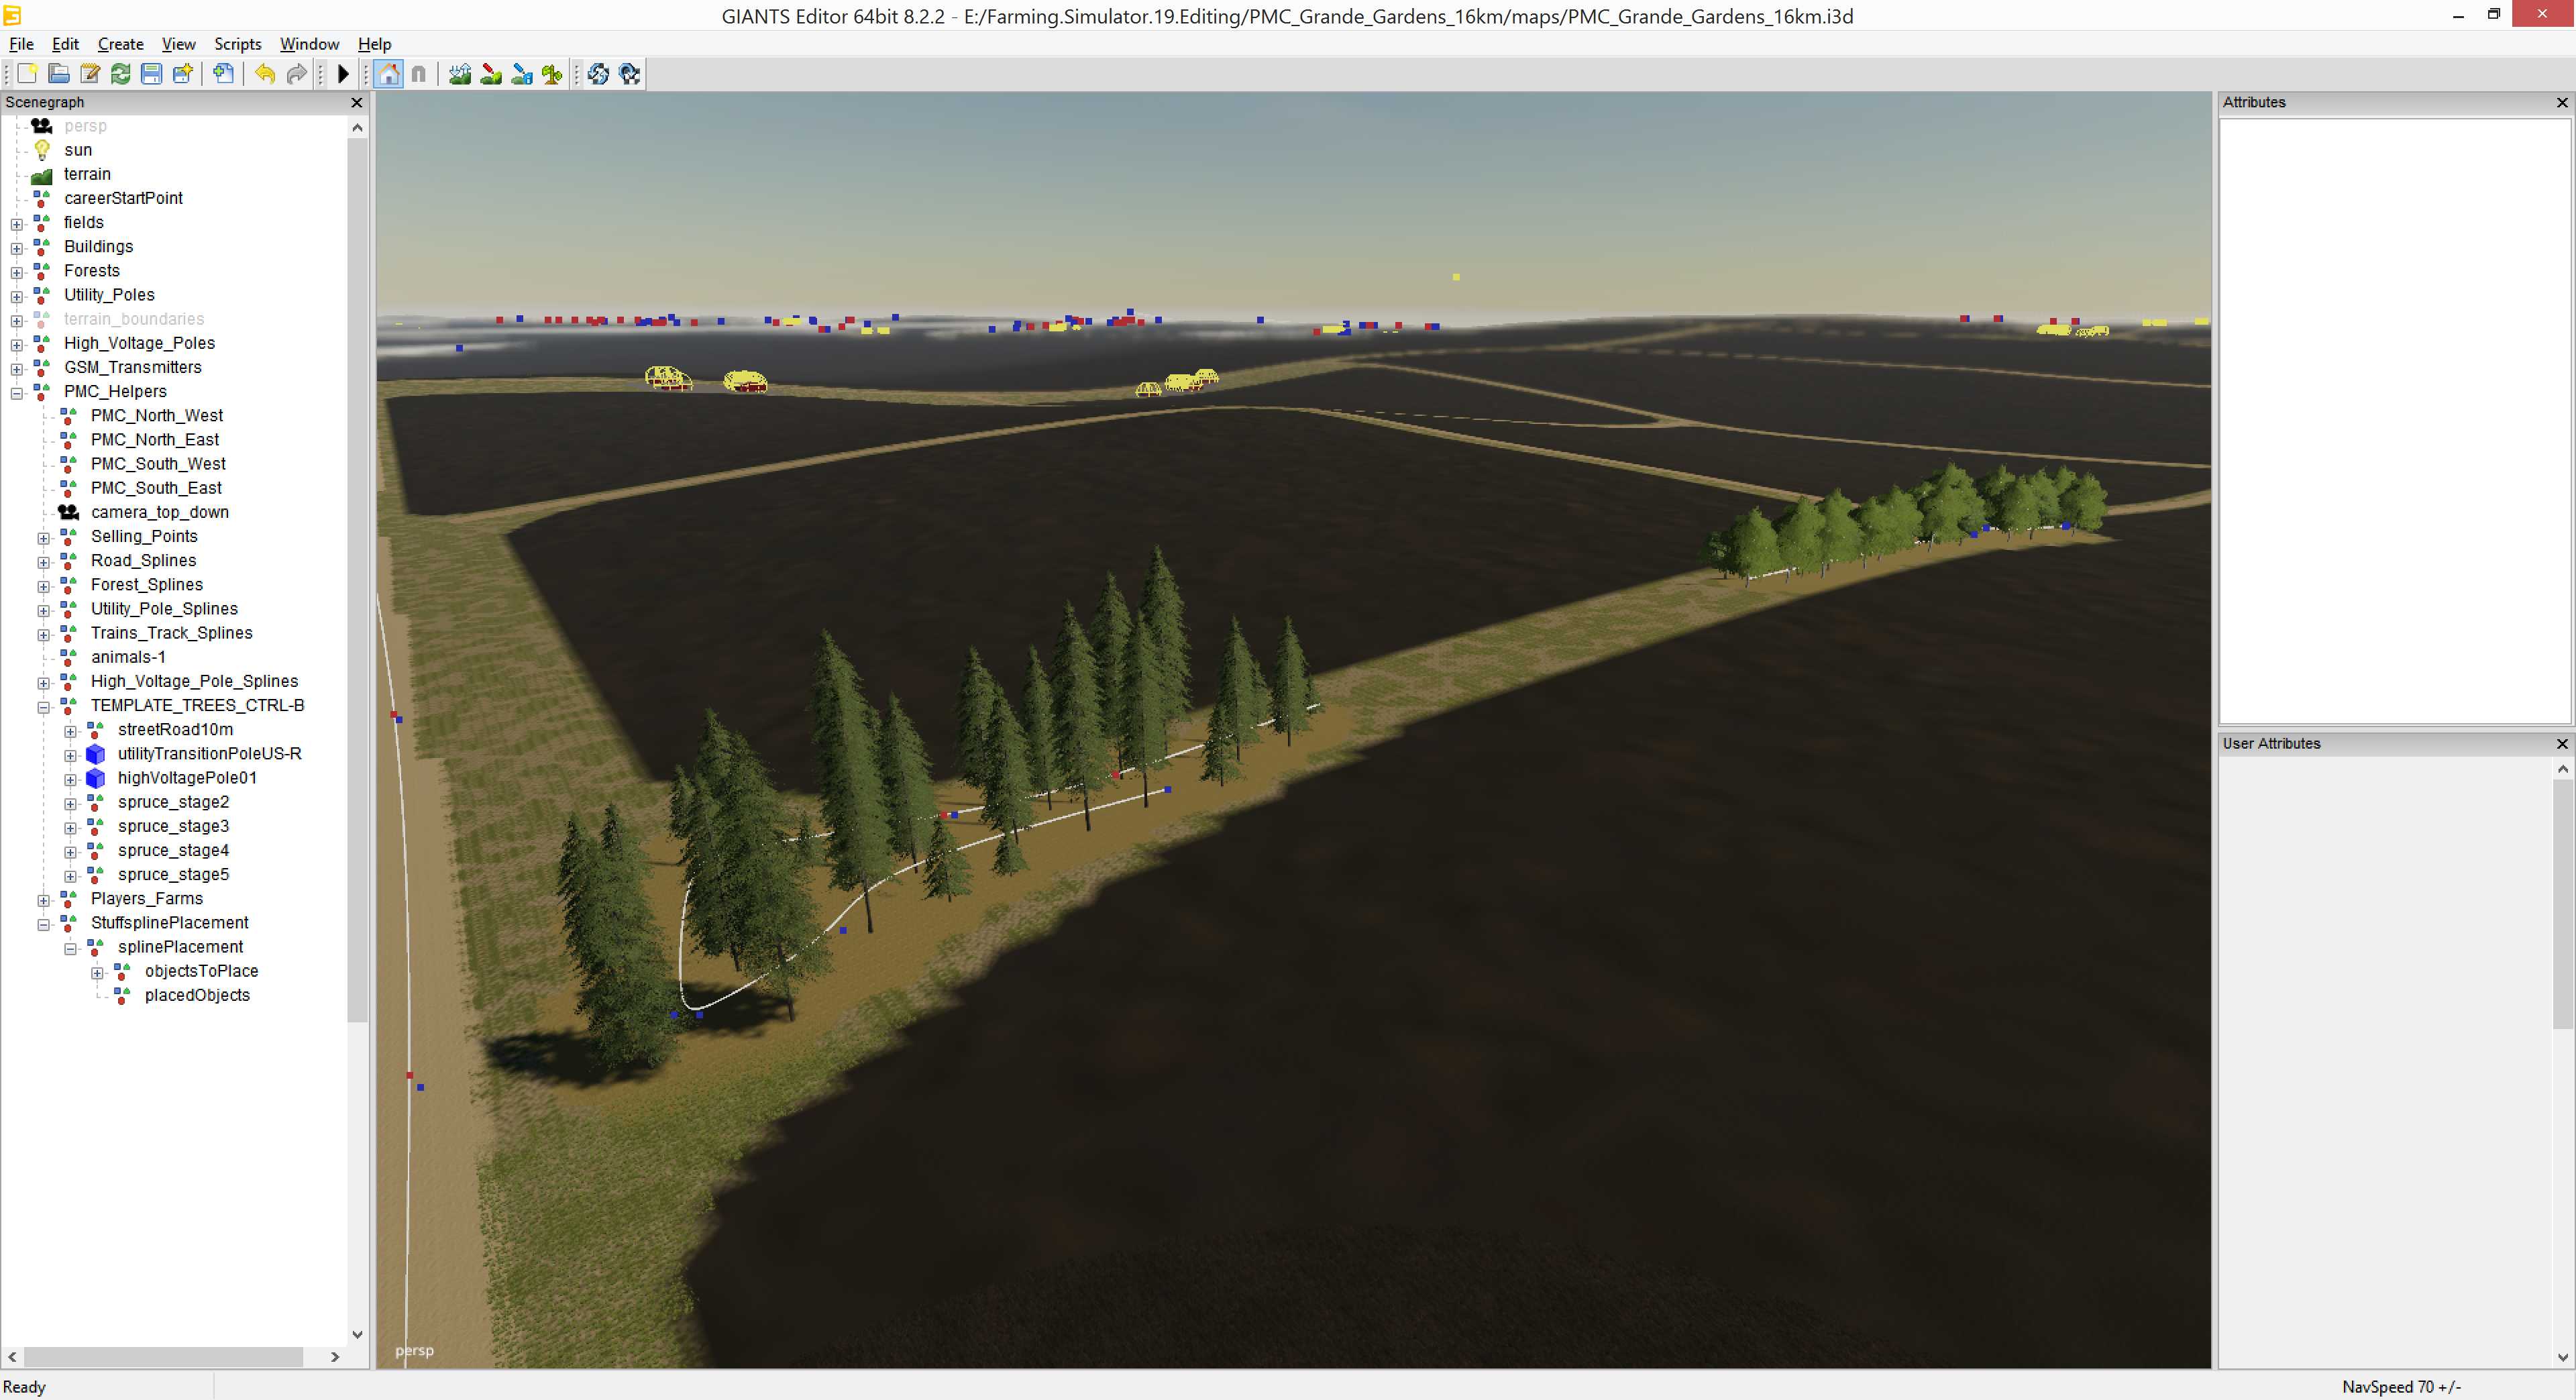Click the notepad edit toolbar icon
The width and height of the screenshot is (2576, 1400).
90,74
